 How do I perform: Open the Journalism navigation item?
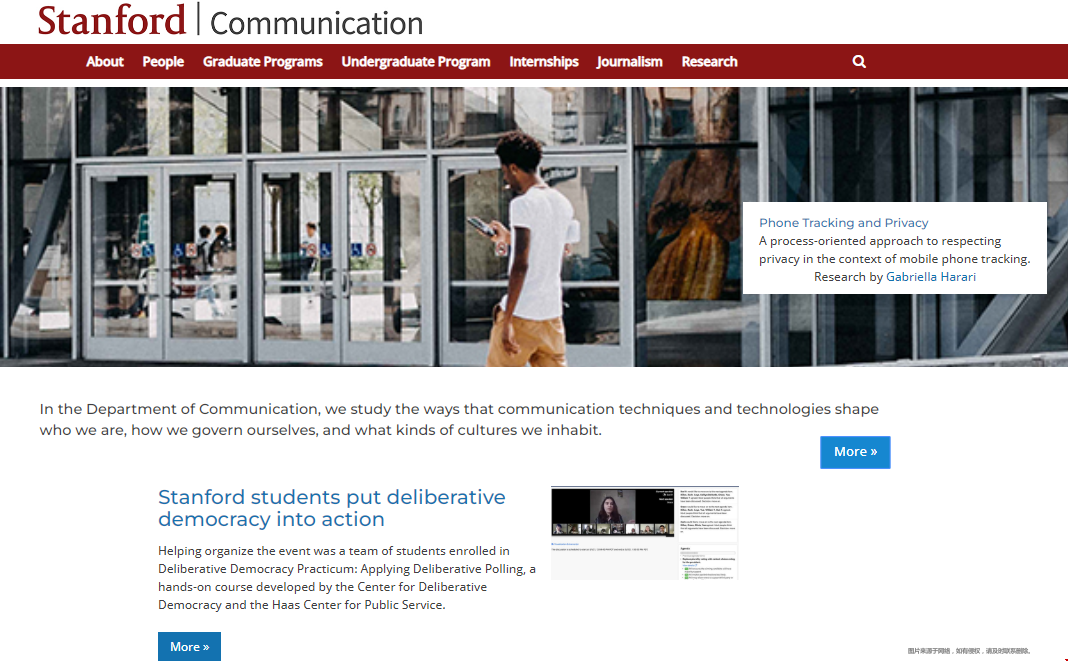(x=629, y=61)
